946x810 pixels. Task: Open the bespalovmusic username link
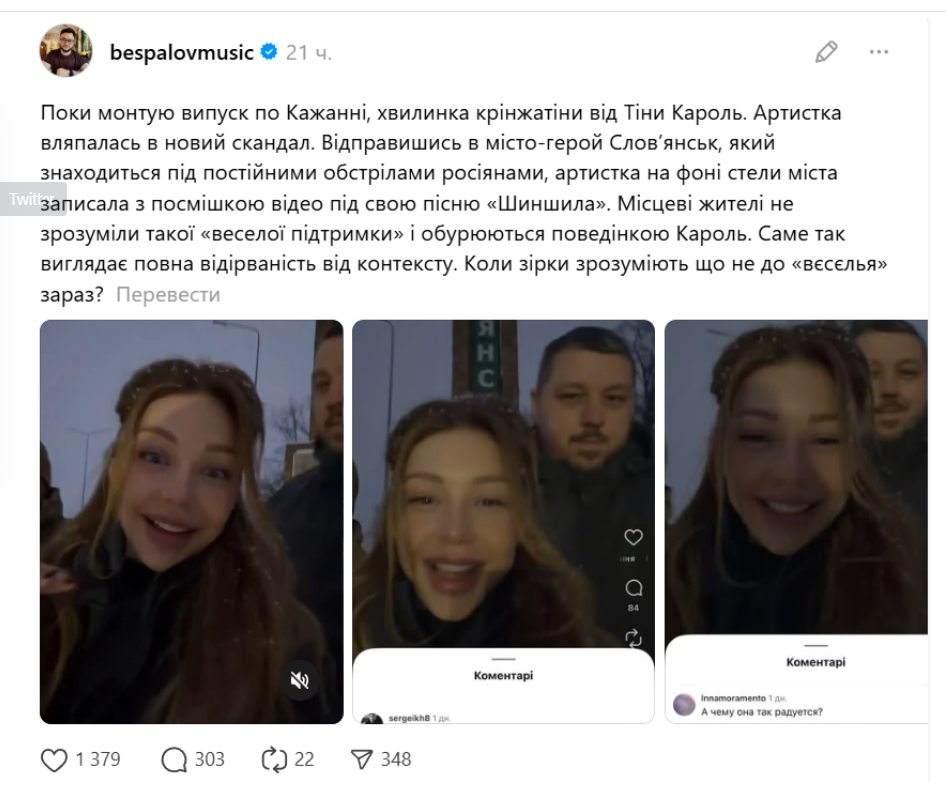[x=182, y=52]
